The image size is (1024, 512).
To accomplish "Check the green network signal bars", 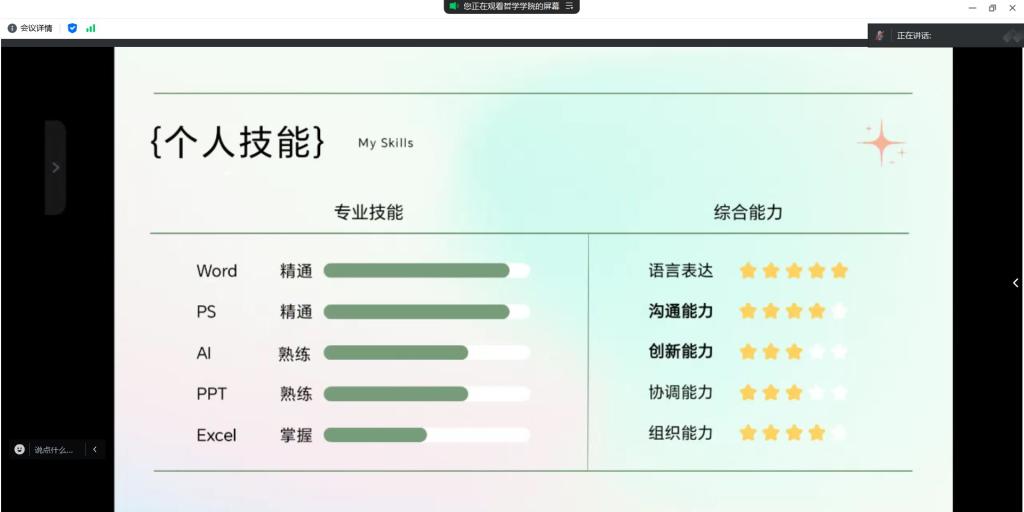I will tap(91, 28).
